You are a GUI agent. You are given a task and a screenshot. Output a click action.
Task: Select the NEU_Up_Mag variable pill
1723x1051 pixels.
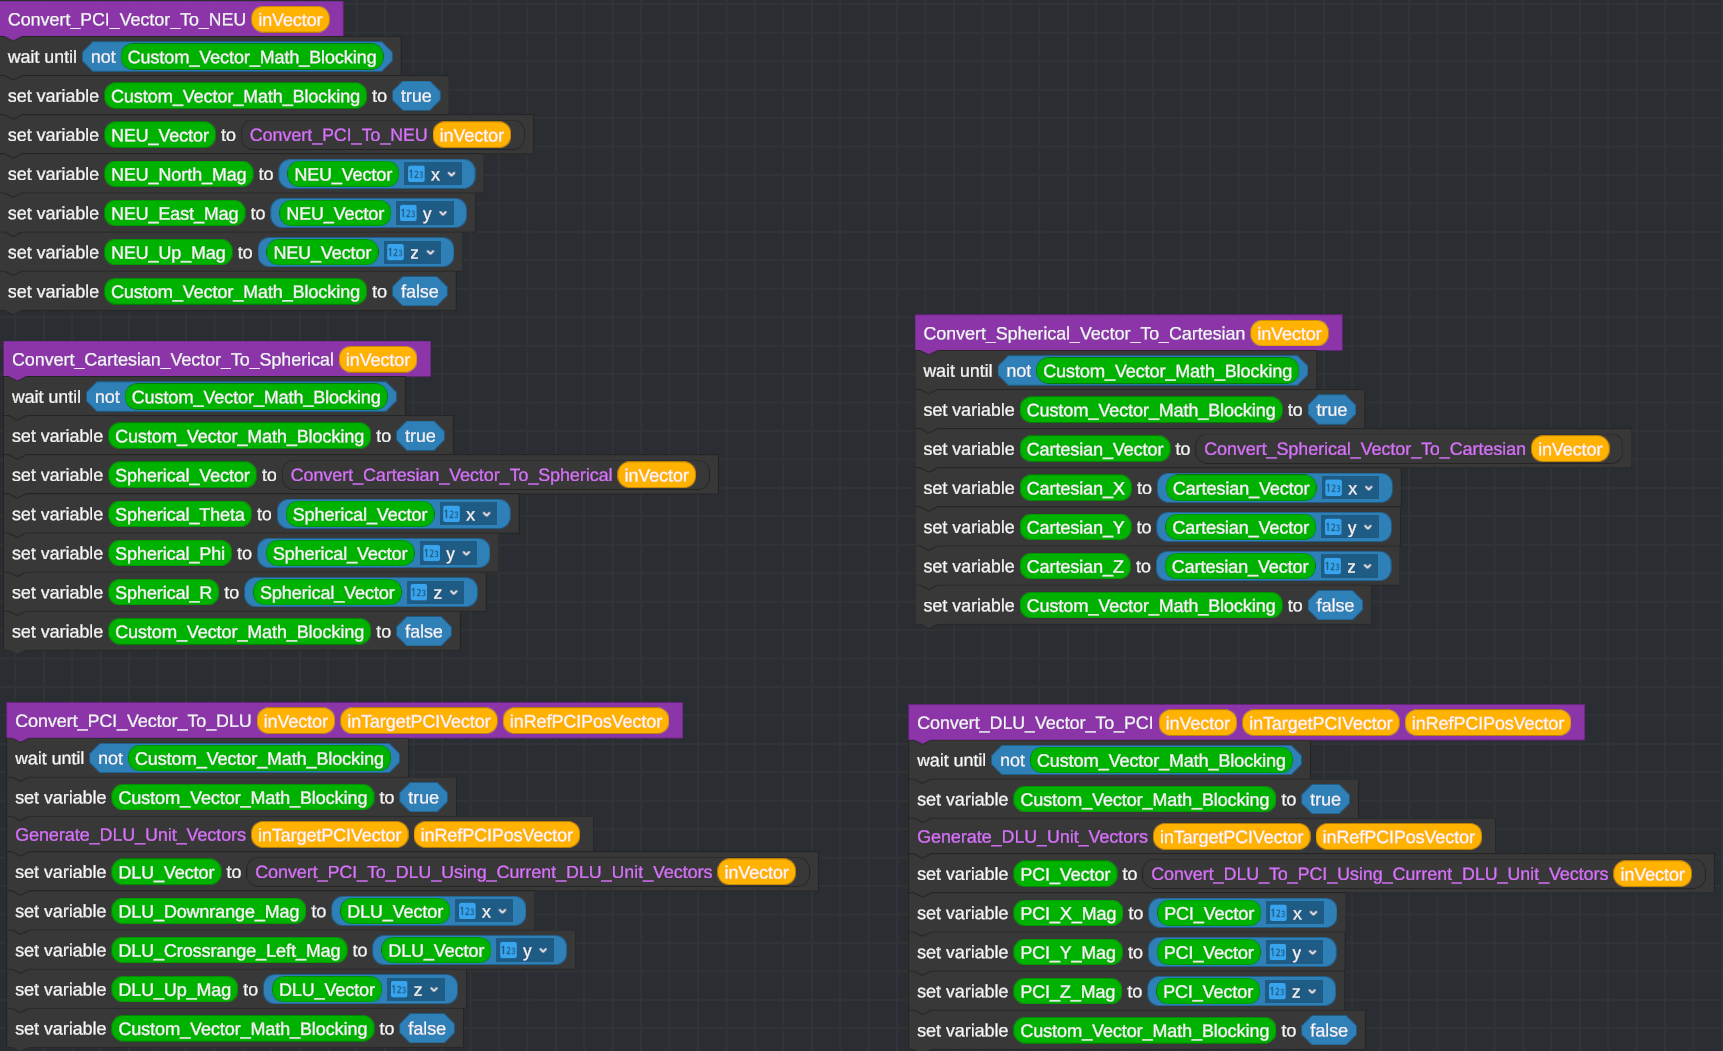pos(168,253)
